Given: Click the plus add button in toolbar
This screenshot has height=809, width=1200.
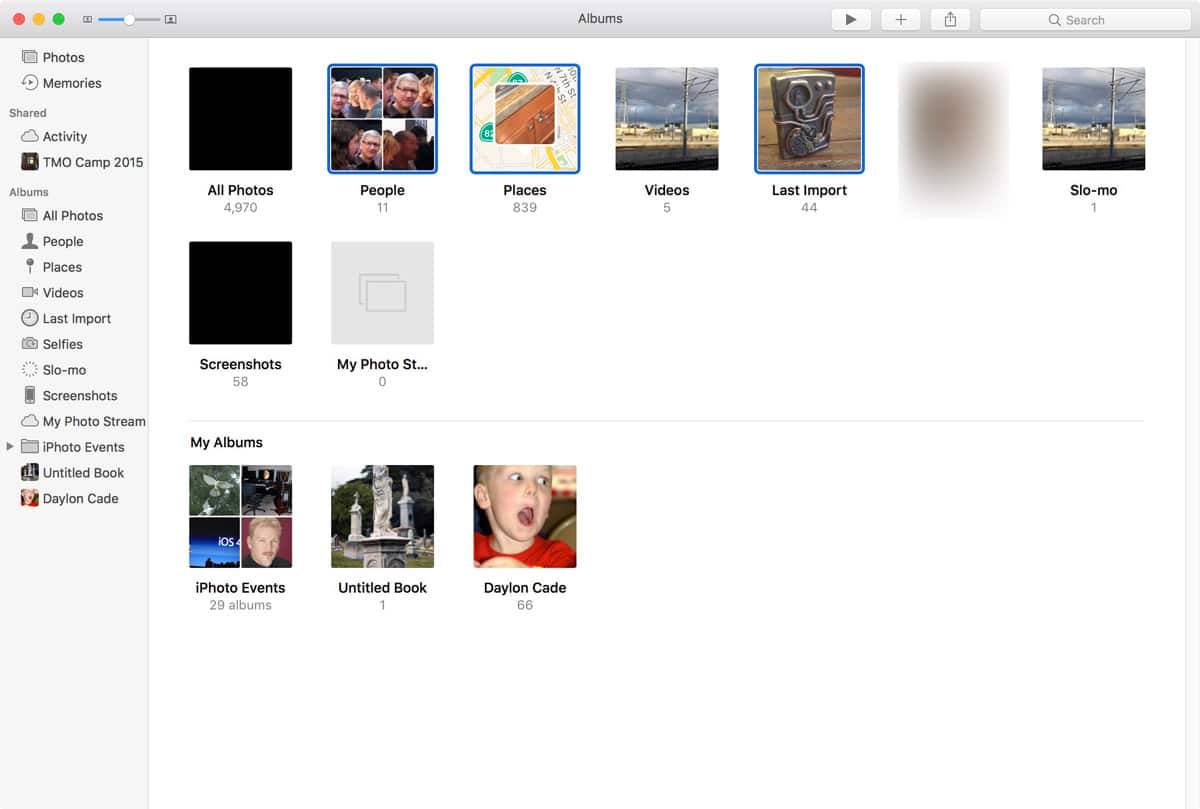Looking at the screenshot, I should pyautogui.click(x=900, y=20).
